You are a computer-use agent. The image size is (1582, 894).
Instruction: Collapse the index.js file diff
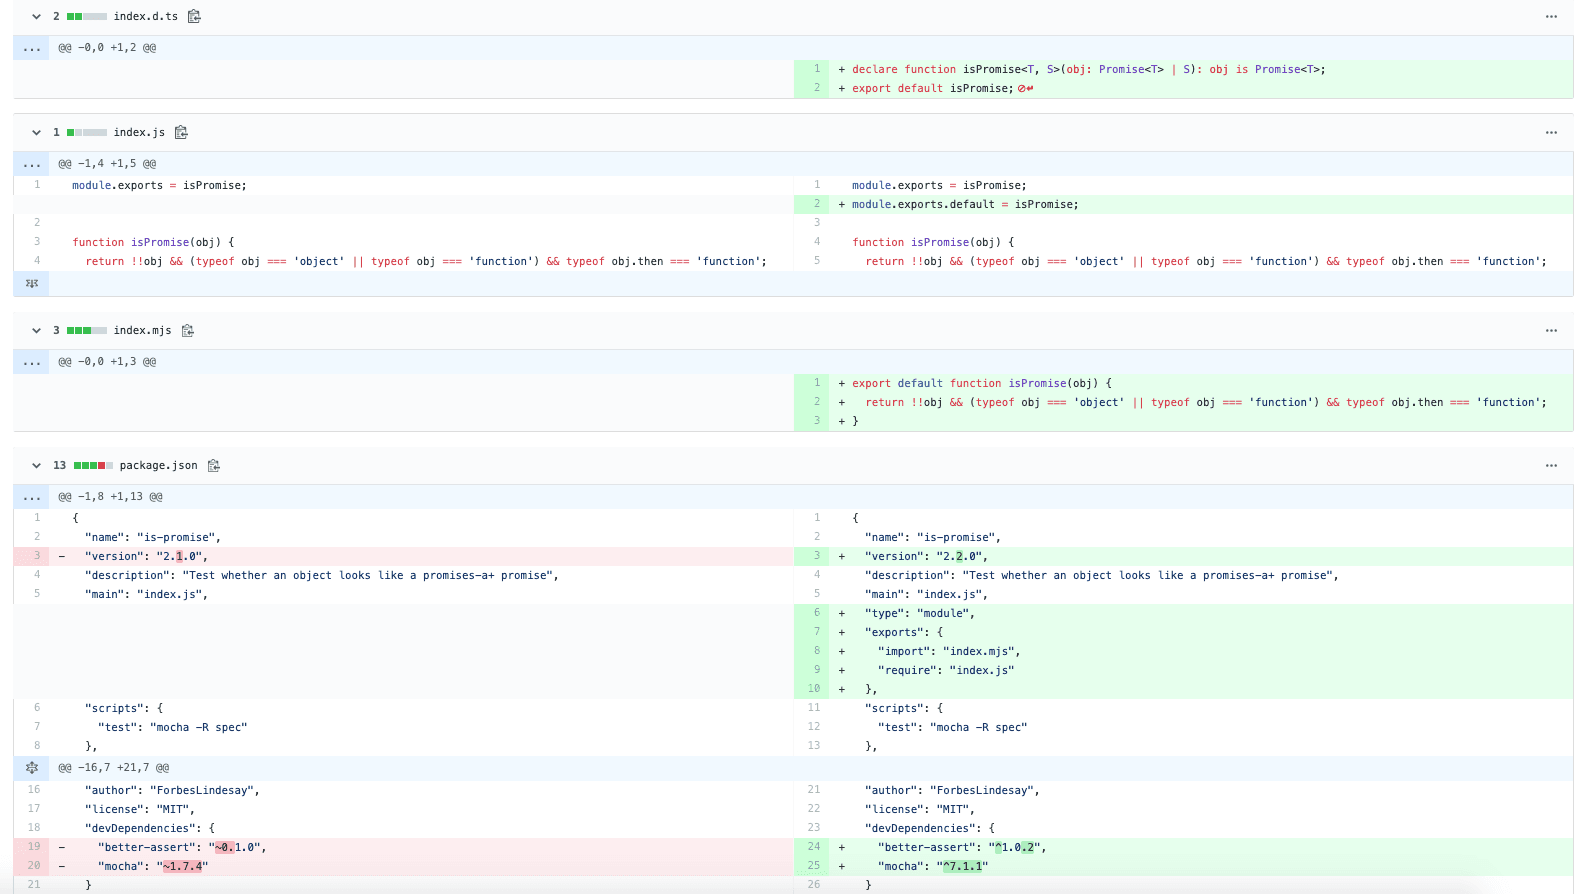(x=36, y=132)
